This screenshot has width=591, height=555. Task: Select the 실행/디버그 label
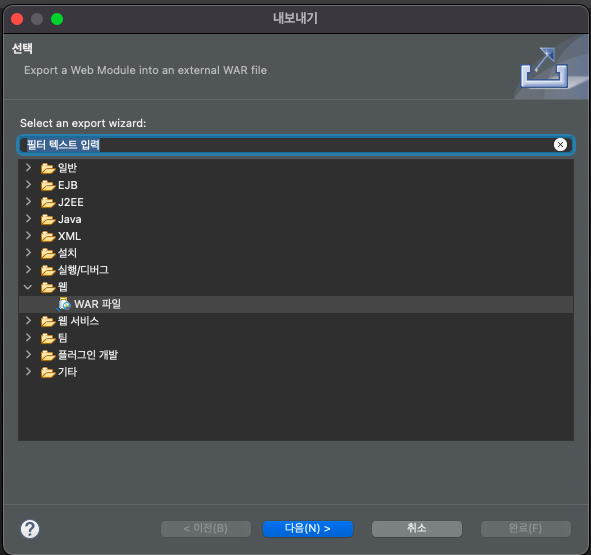(83, 270)
